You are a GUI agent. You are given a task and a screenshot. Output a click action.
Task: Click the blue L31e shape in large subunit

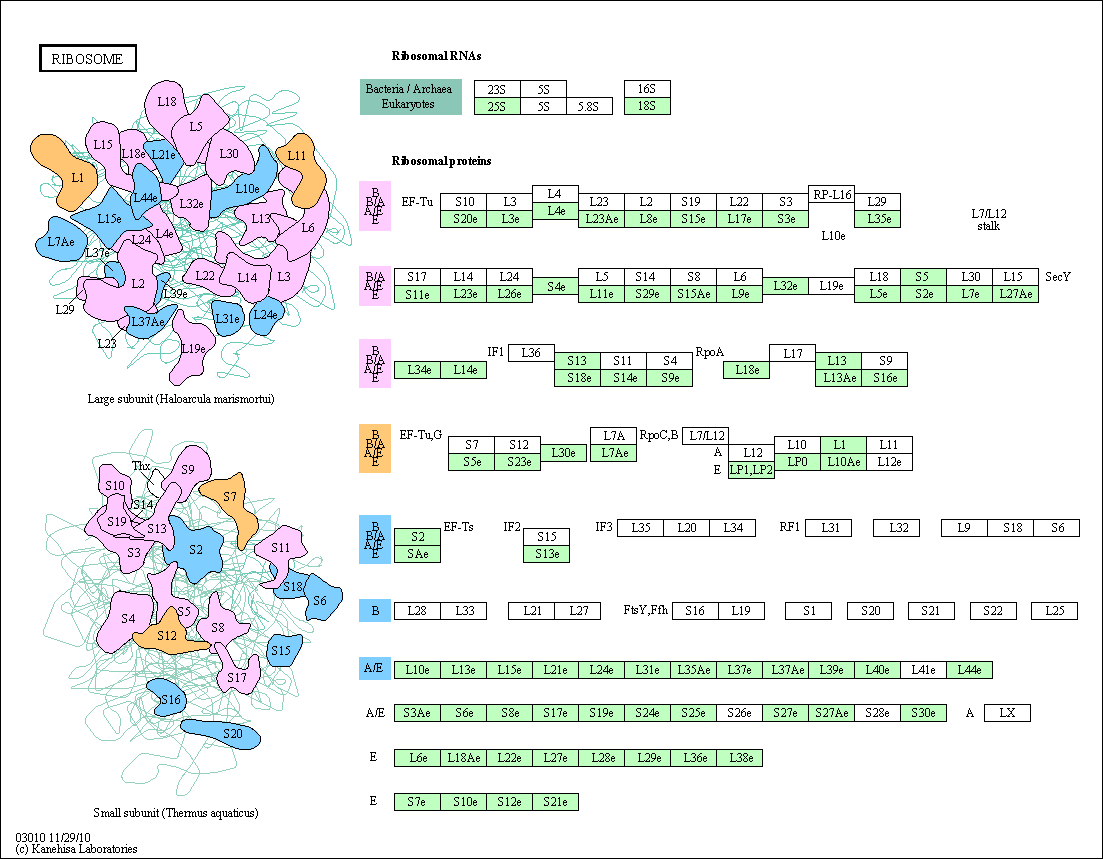[228, 318]
